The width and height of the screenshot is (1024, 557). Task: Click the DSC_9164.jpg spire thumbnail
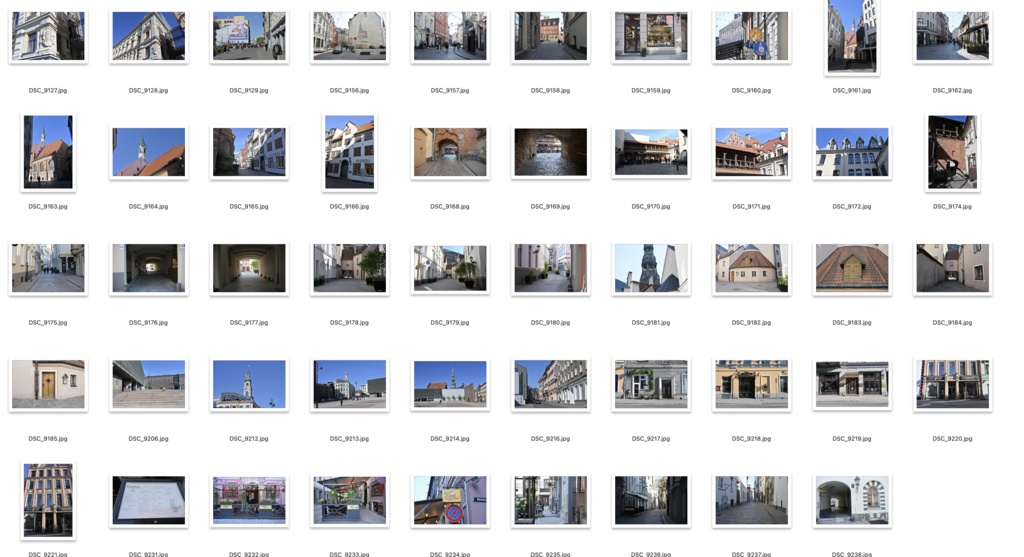click(x=148, y=152)
